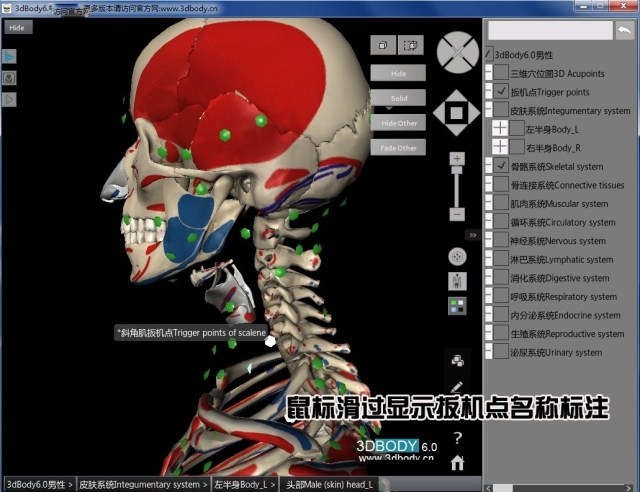Toggle 淋巴系统Lymphatic system checkbox
This screenshot has height=492, width=640.
[x=501, y=259]
